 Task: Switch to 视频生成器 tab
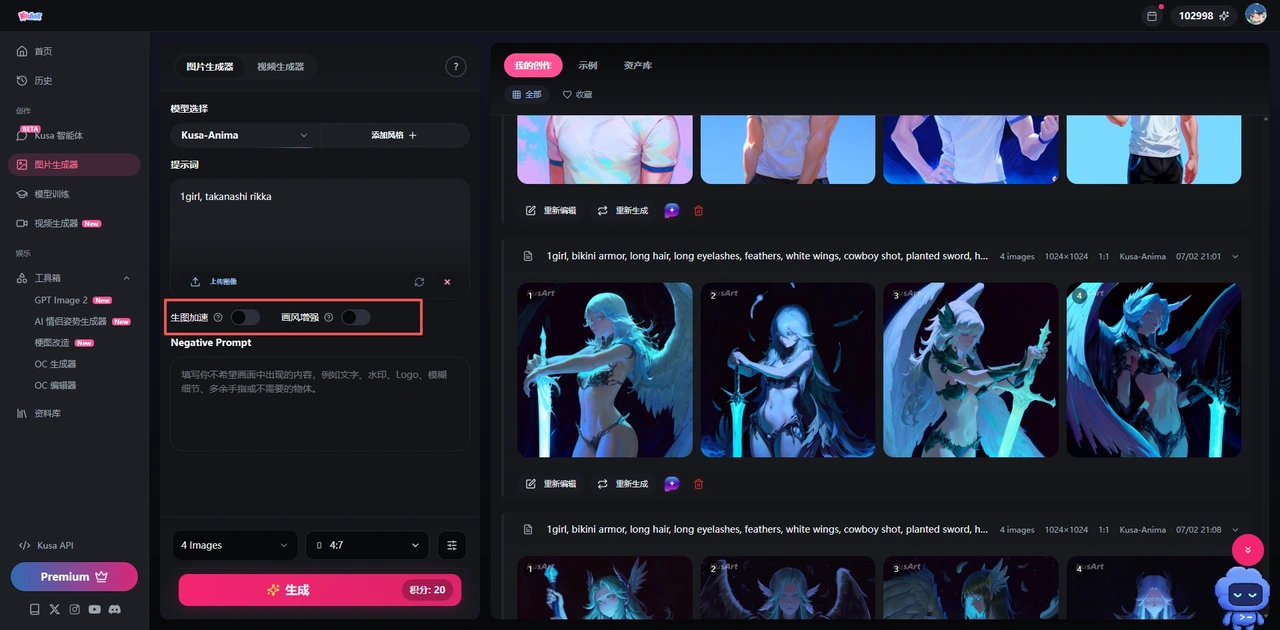pyautogui.click(x=280, y=67)
